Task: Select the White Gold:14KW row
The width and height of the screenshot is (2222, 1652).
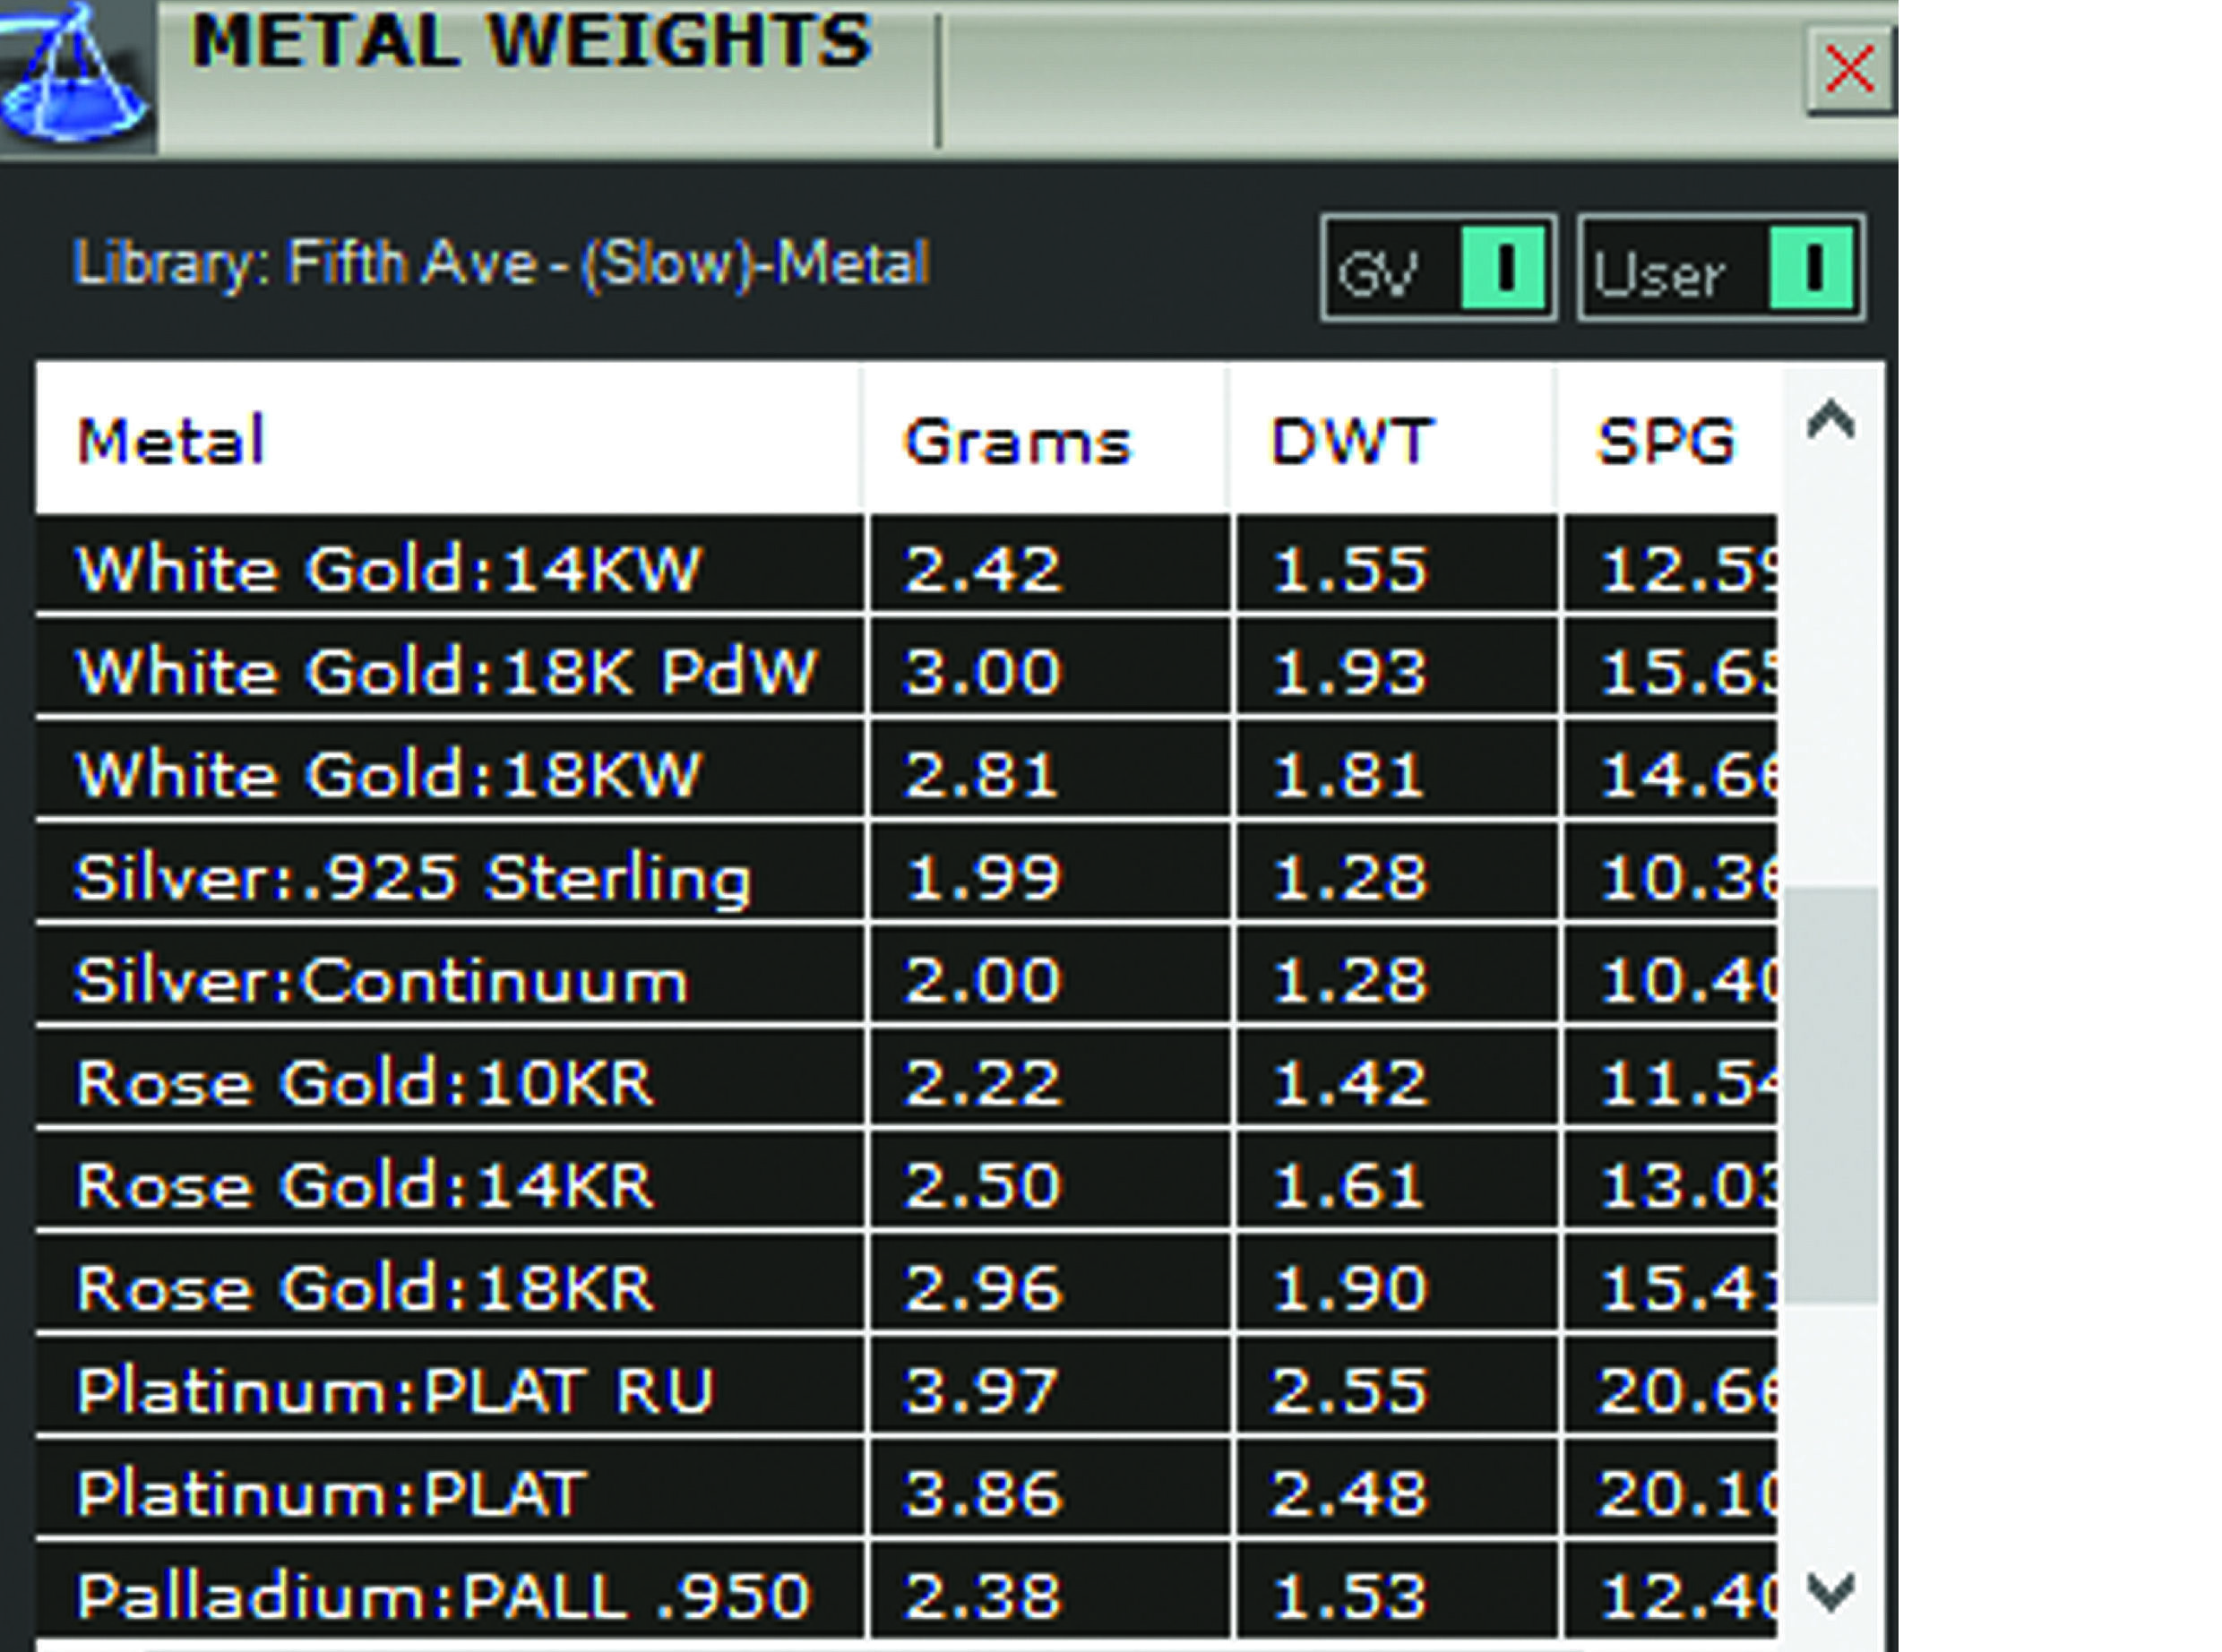Action: click(390, 568)
